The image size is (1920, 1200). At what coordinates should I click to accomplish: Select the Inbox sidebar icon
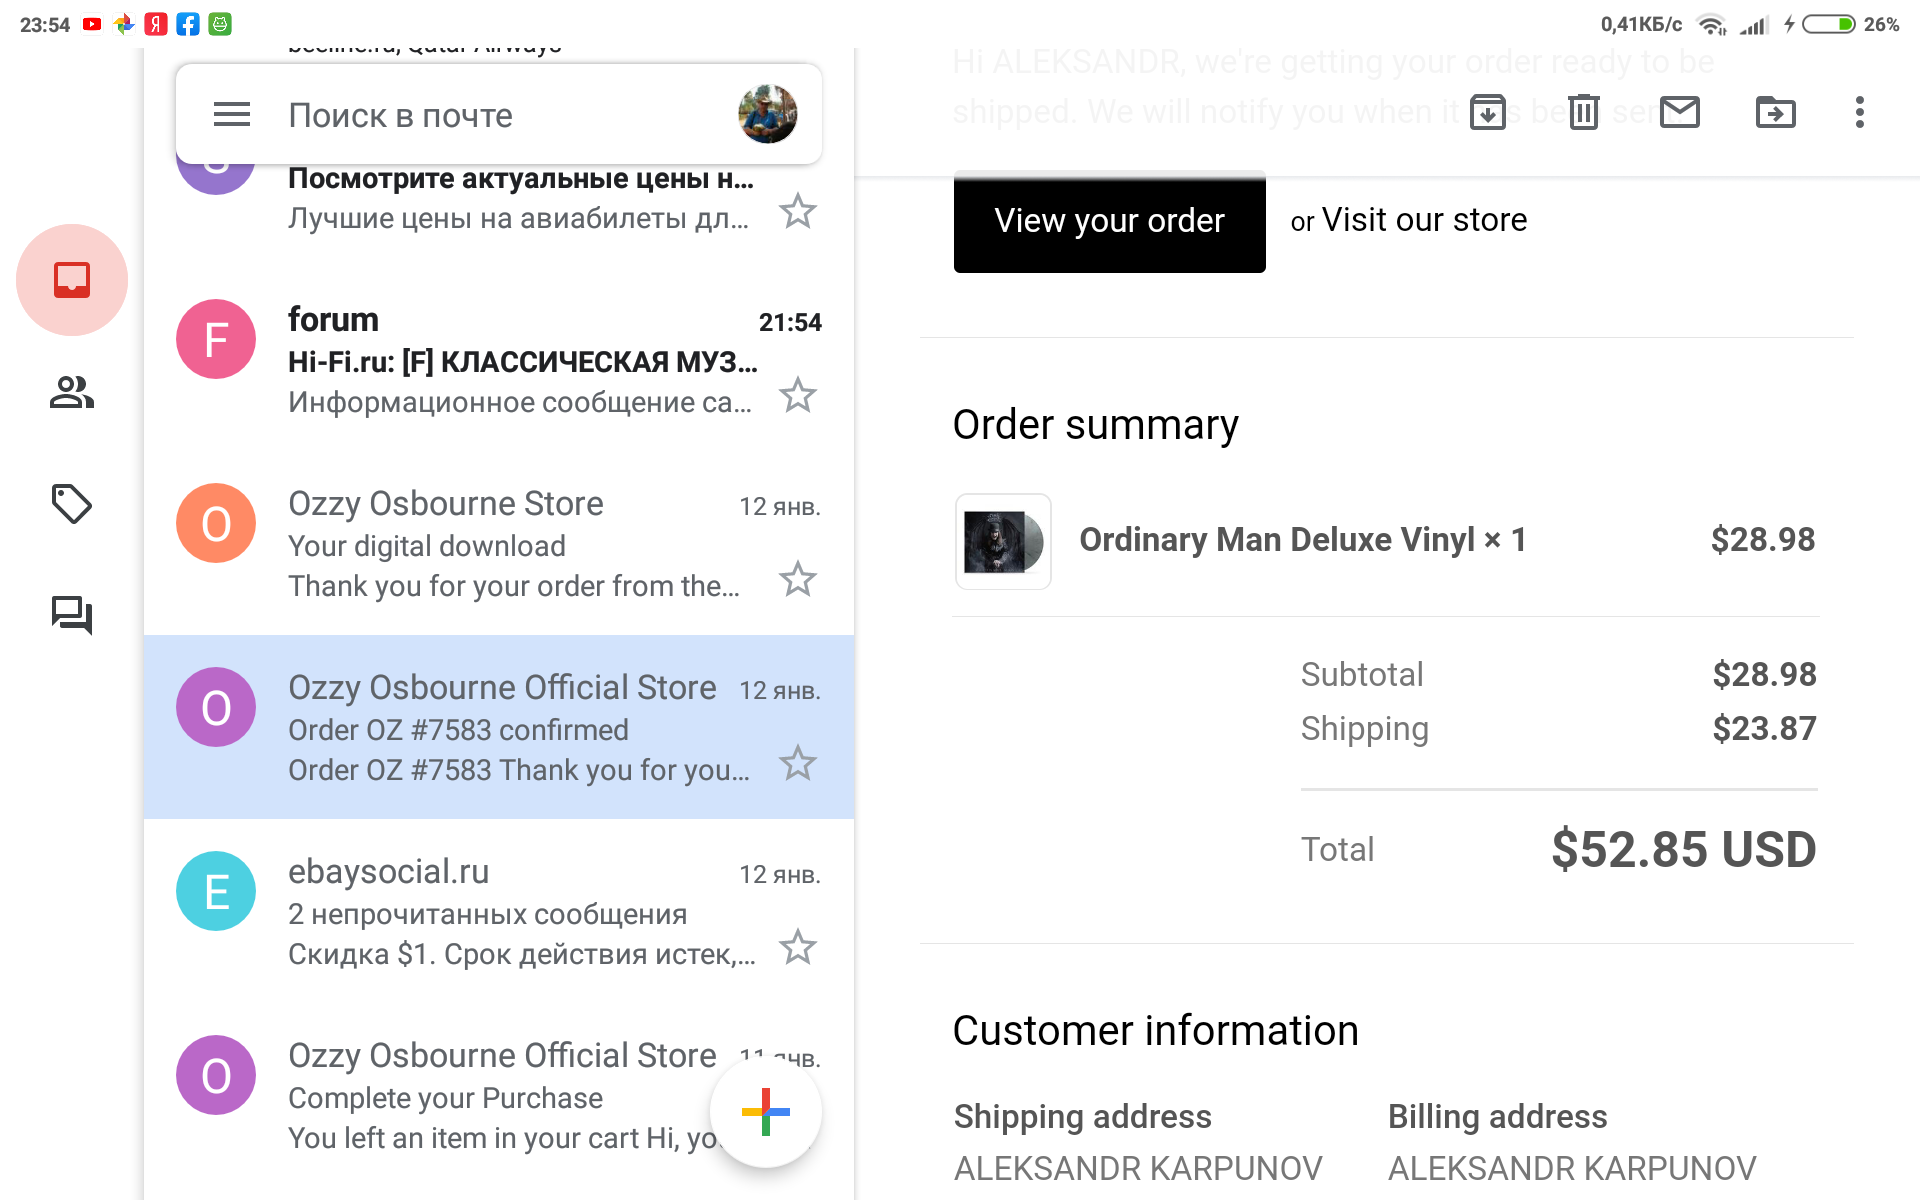[72, 280]
